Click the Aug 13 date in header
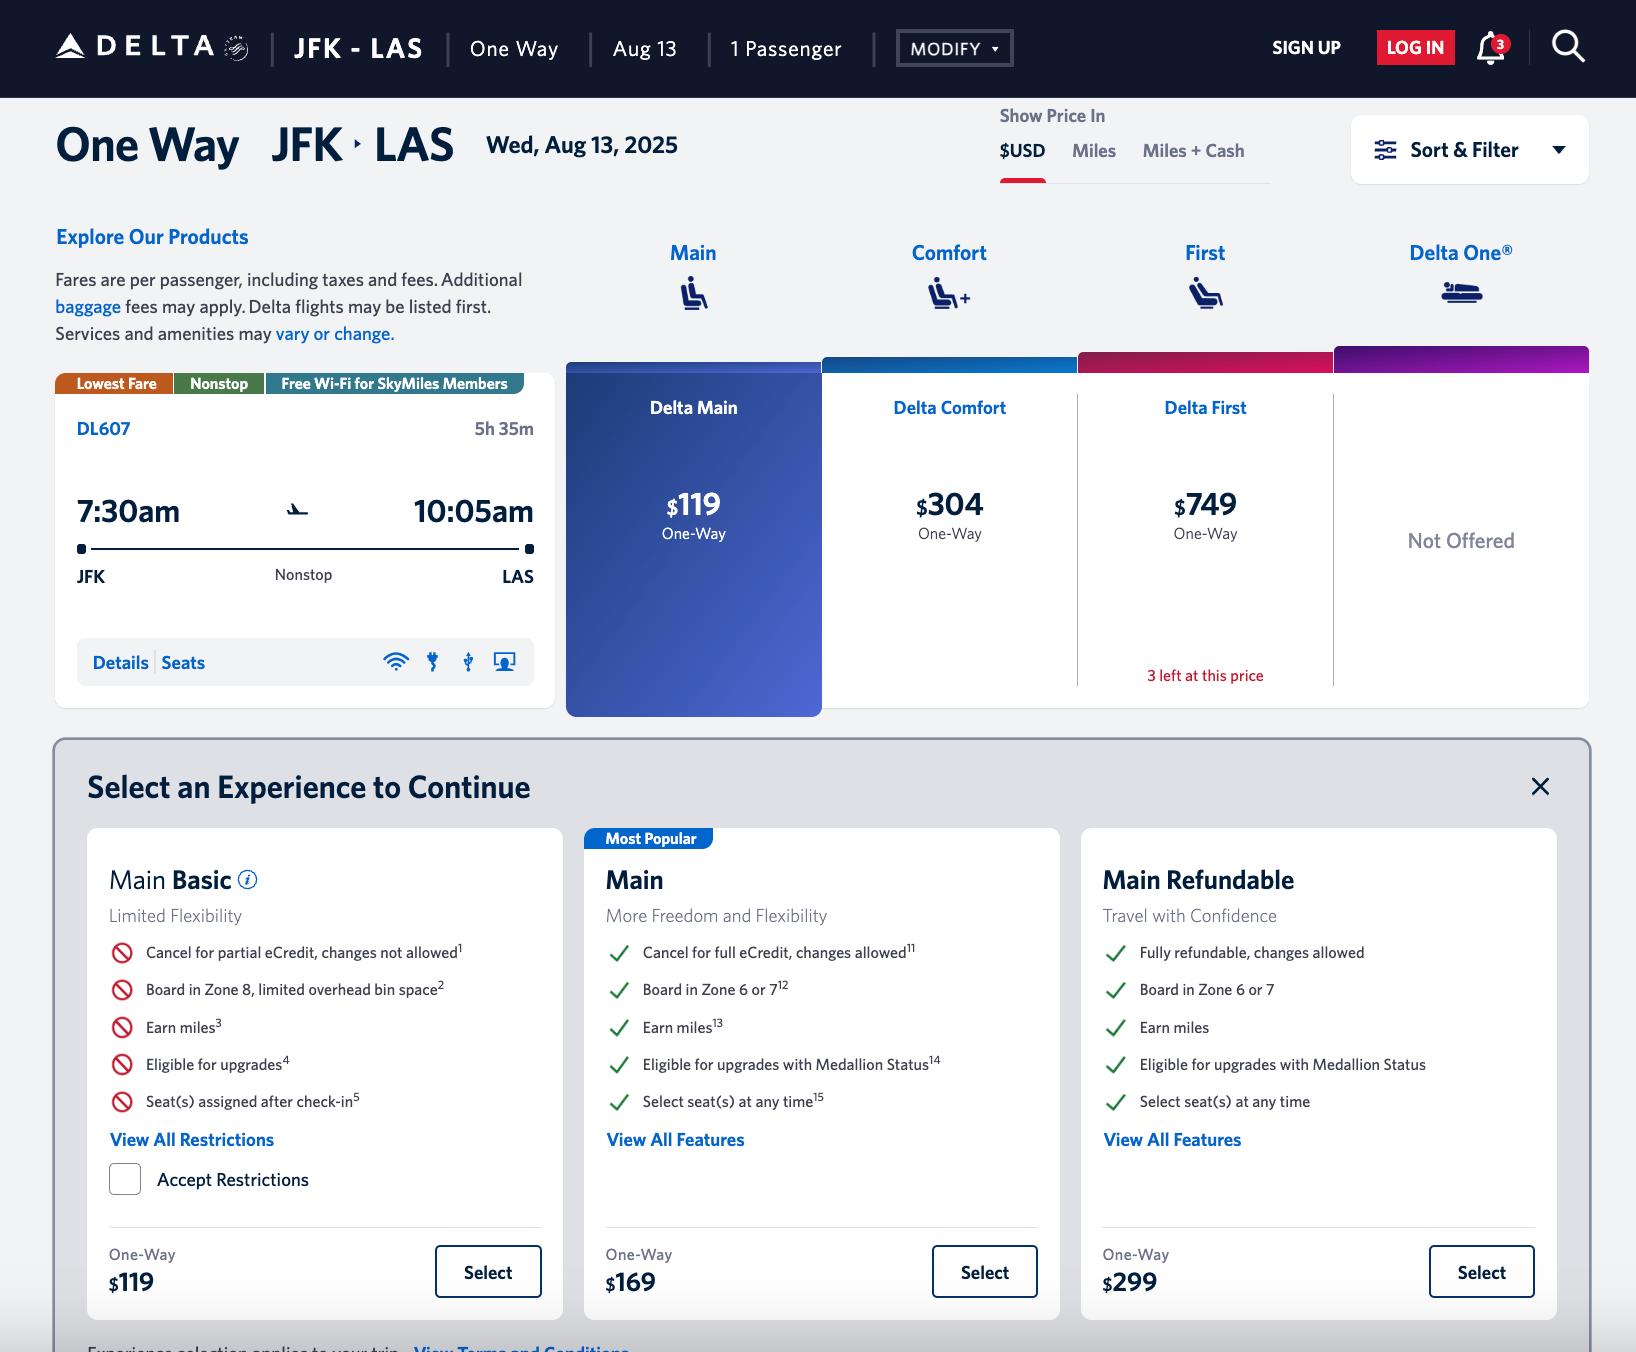The image size is (1636, 1352). [x=645, y=48]
